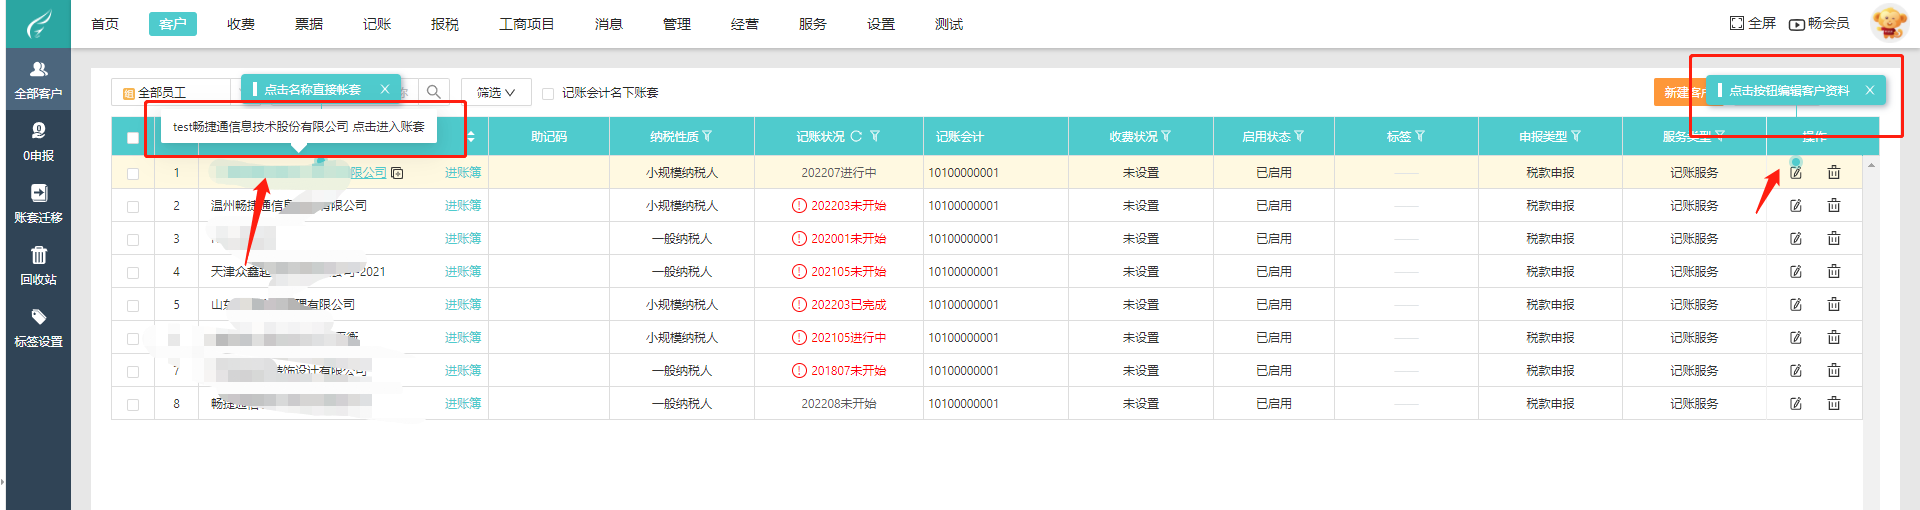Open 畅会员 in the top bar

(1819, 23)
